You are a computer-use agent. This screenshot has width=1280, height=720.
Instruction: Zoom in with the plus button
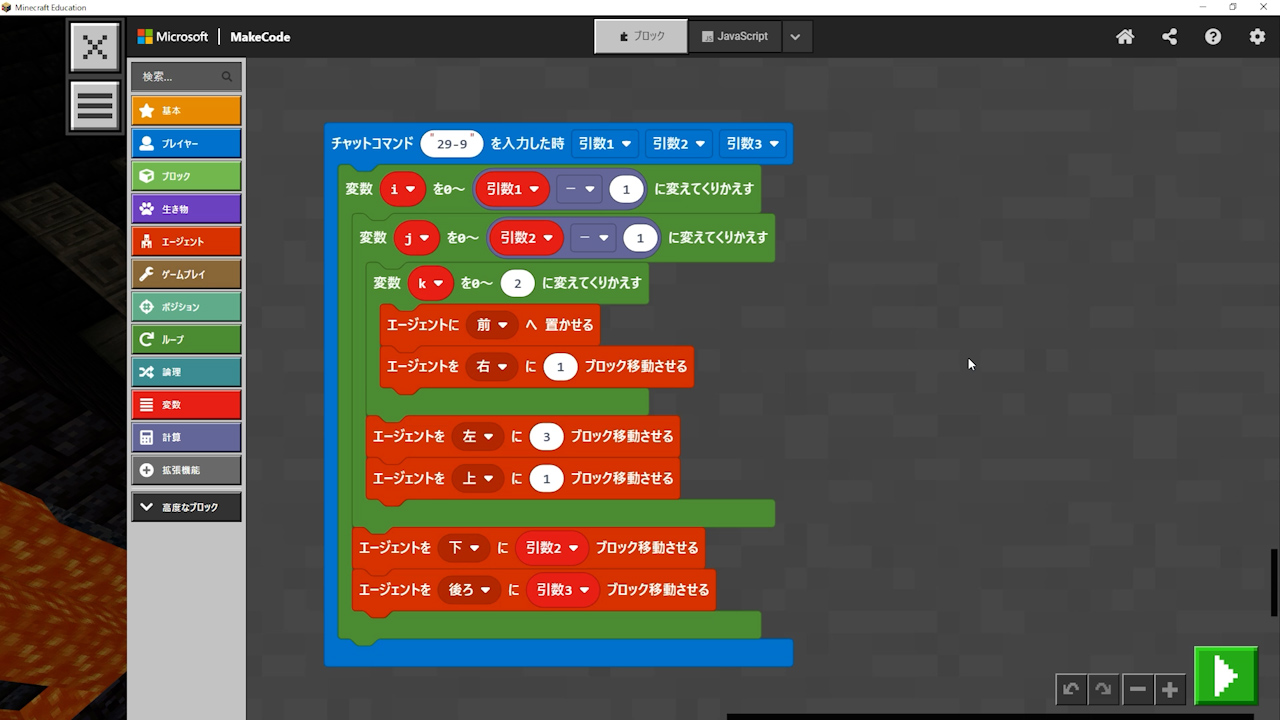coord(1170,689)
